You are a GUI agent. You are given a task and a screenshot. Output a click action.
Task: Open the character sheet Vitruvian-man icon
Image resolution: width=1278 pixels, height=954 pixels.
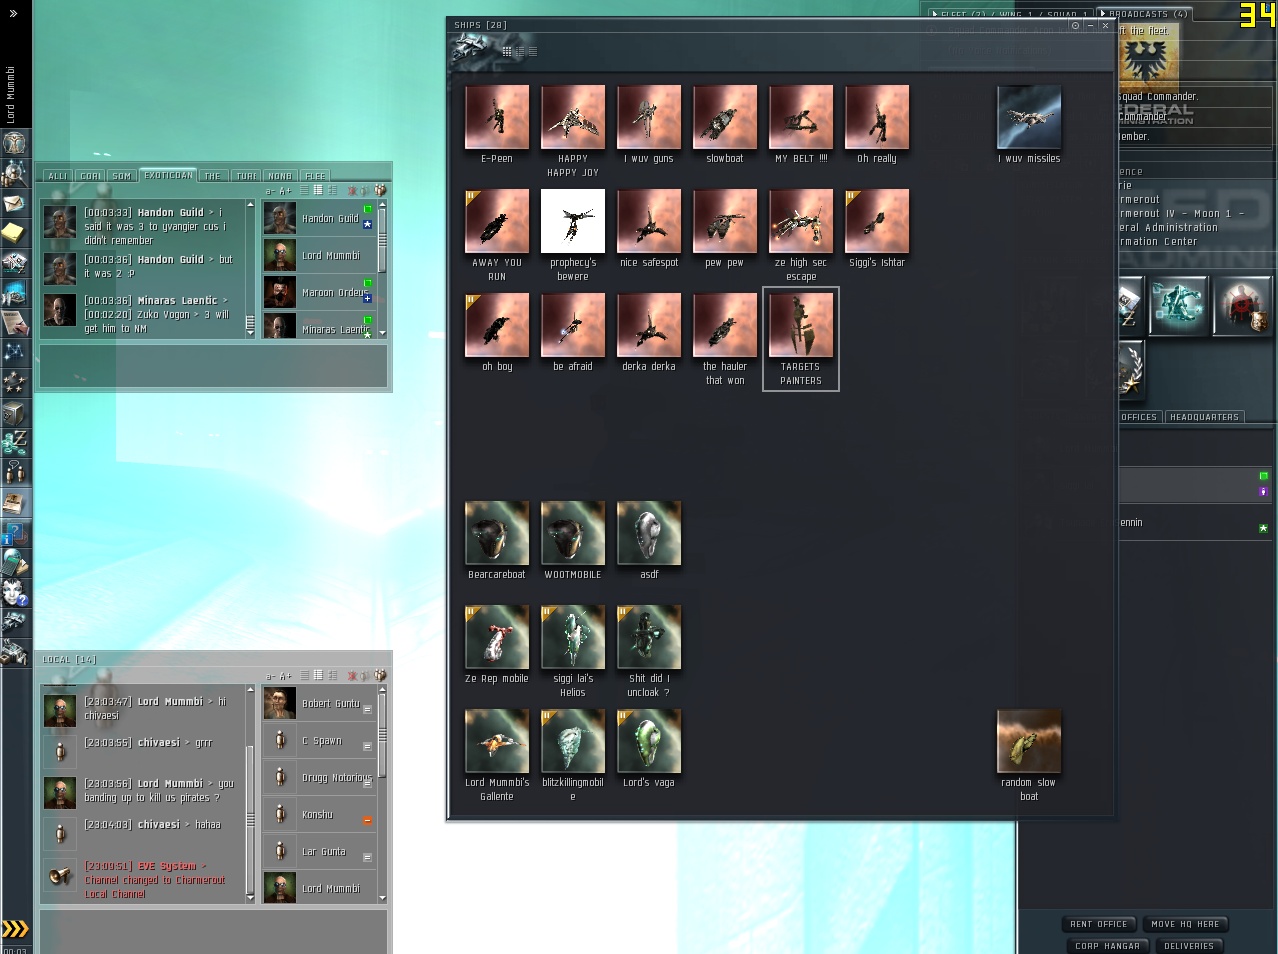click(15, 143)
